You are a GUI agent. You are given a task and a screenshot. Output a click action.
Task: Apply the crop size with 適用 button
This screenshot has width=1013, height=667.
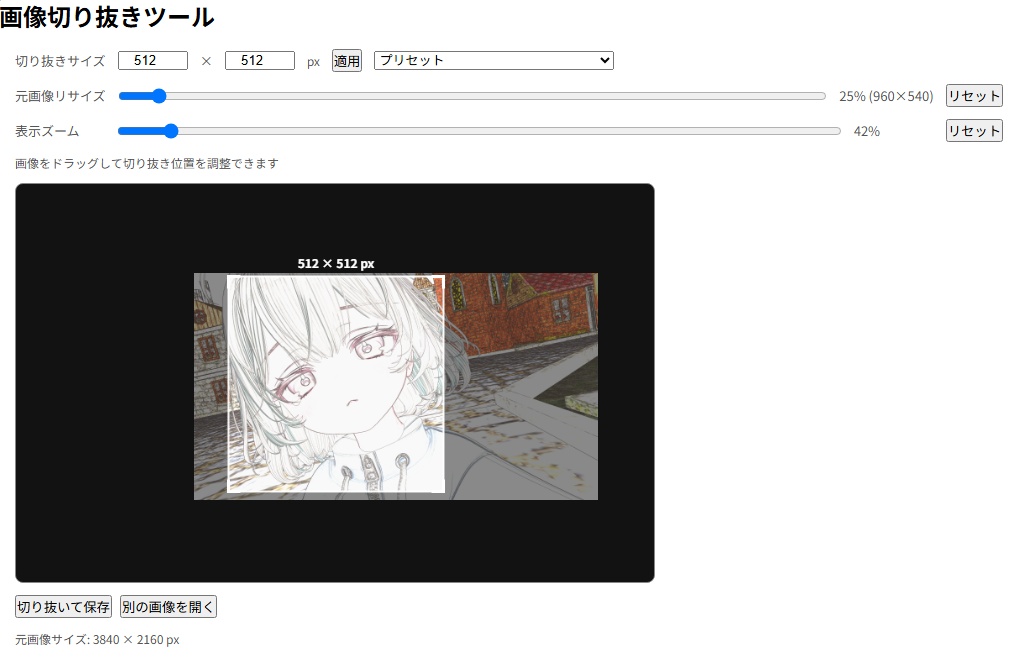point(347,61)
